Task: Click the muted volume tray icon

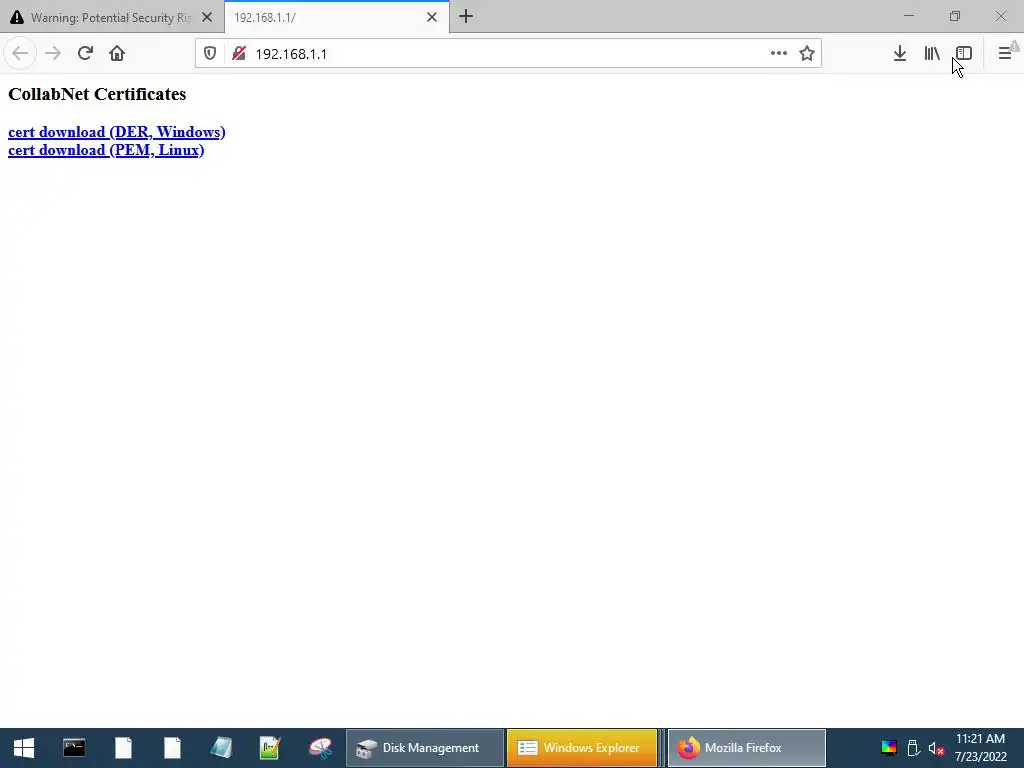Action: (x=936, y=748)
